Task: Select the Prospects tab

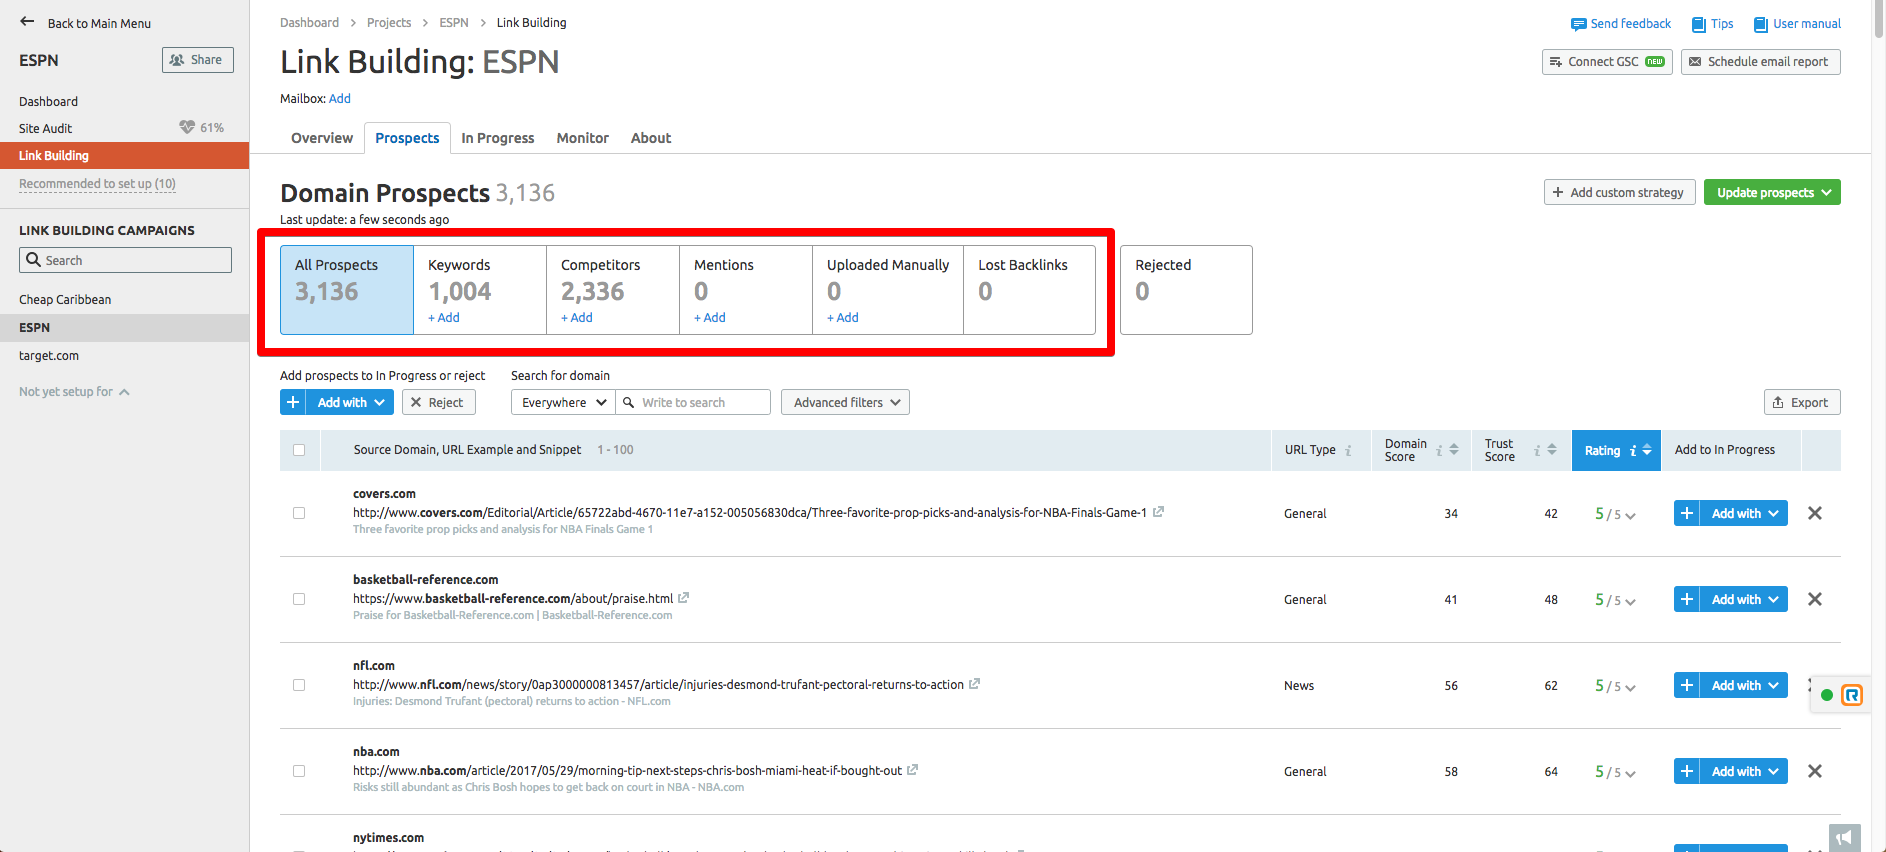Action: (407, 138)
